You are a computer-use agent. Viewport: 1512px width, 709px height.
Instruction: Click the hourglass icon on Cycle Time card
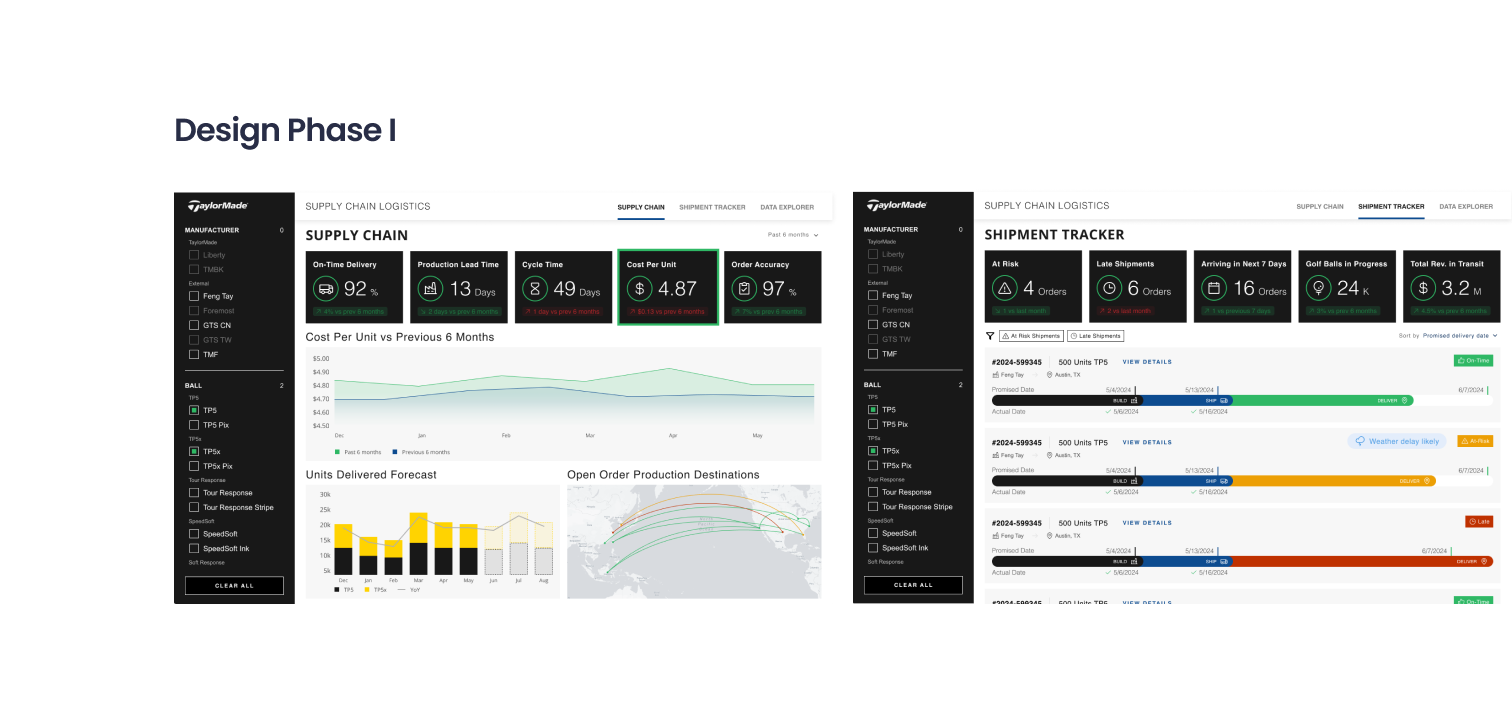tap(535, 289)
